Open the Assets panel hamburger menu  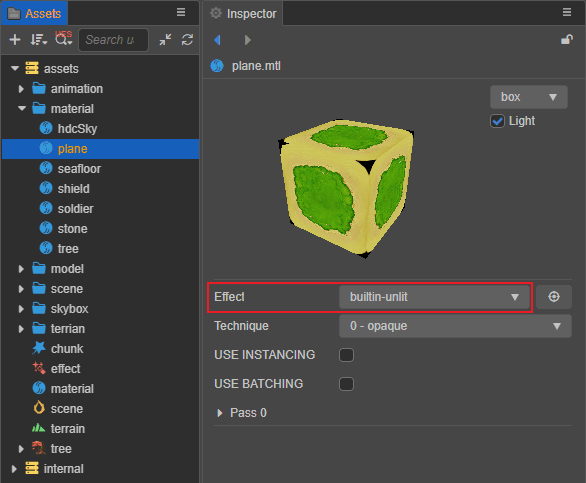pos(181,12)
